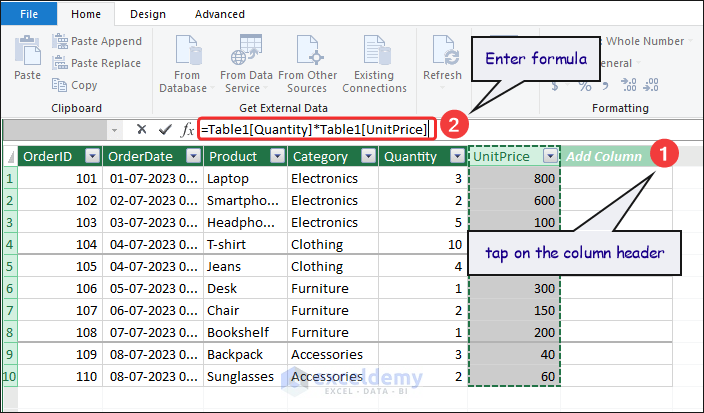Click the Category column header
Screen dimensions: 704x413
333,156
